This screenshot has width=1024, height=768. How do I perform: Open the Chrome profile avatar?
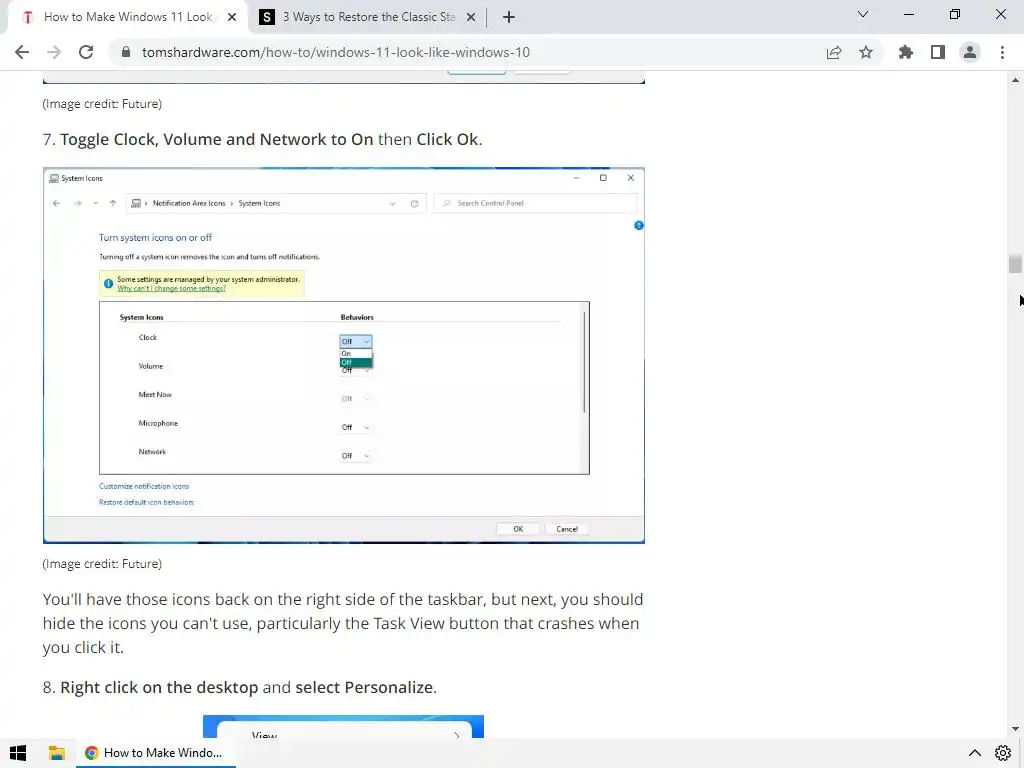pyautogui.click(x=970, y=52)
